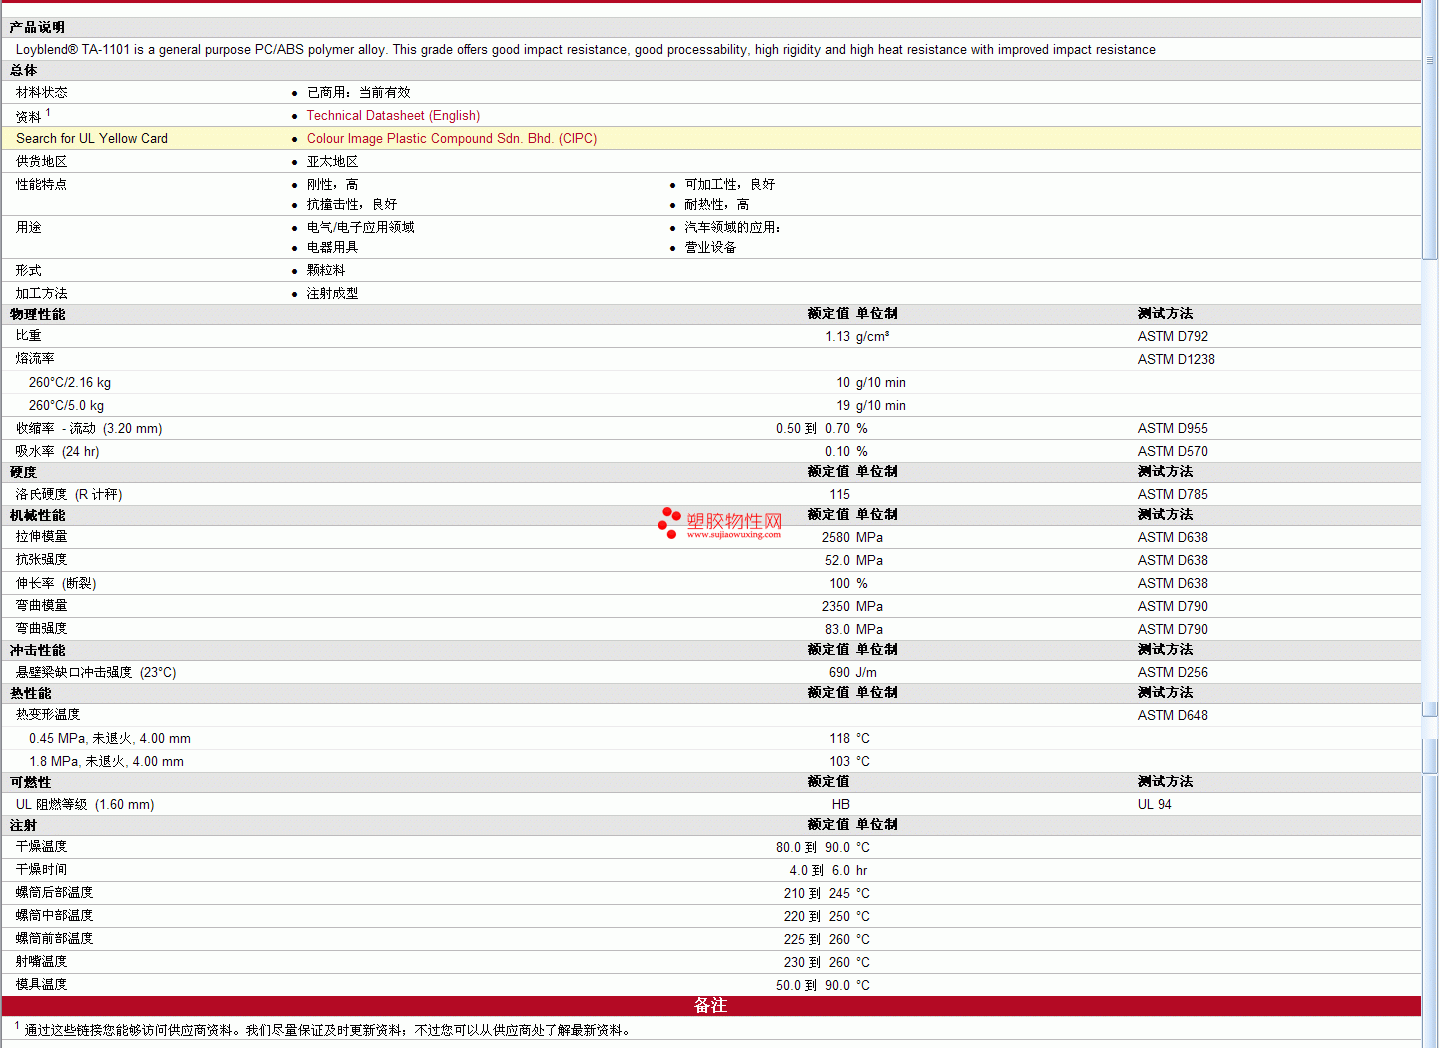The height and width of the screenshot is (1048, 1440).
Task: Click the 'ASTM D648' test method
Action: point(1172,715)
